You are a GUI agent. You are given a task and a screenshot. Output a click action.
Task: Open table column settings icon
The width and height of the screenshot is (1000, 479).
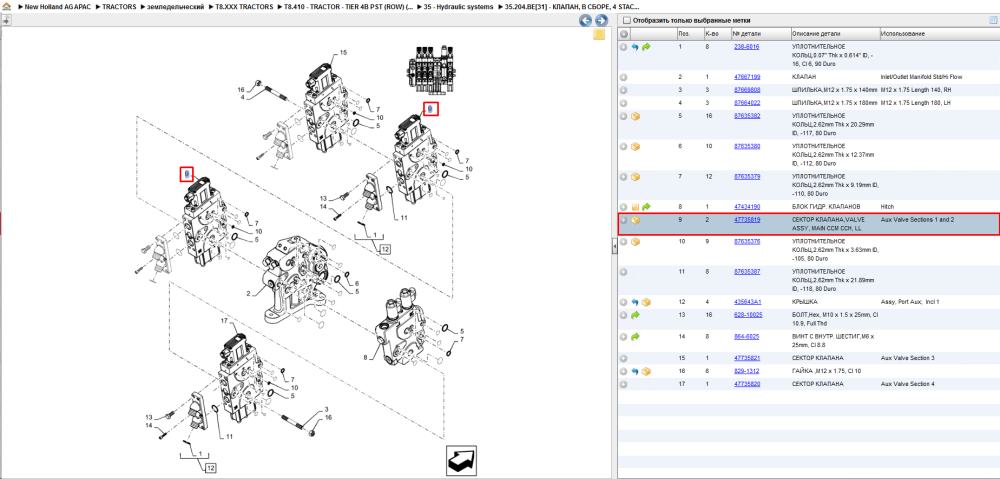pyautogui.click(x=992, y=20)
